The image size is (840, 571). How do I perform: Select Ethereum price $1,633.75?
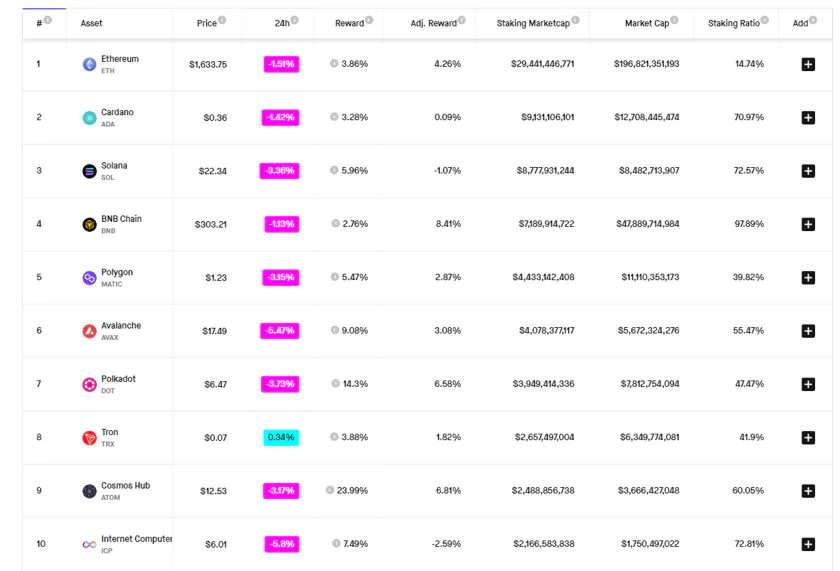[x=208, y=64]
